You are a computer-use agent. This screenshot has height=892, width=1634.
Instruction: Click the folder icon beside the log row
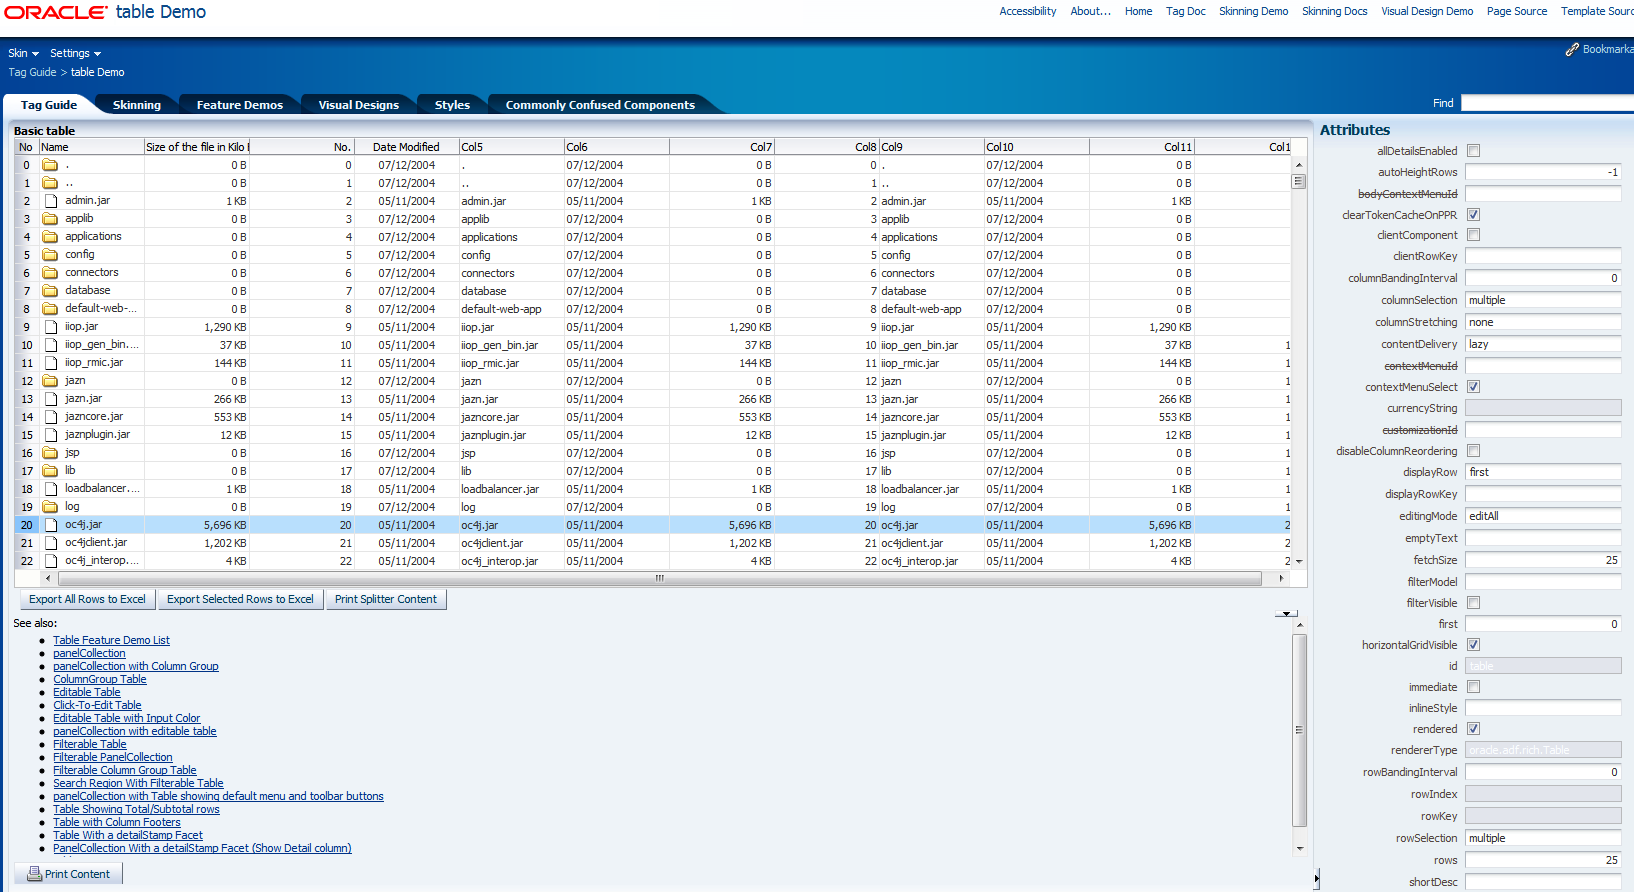tap(50, 507)
